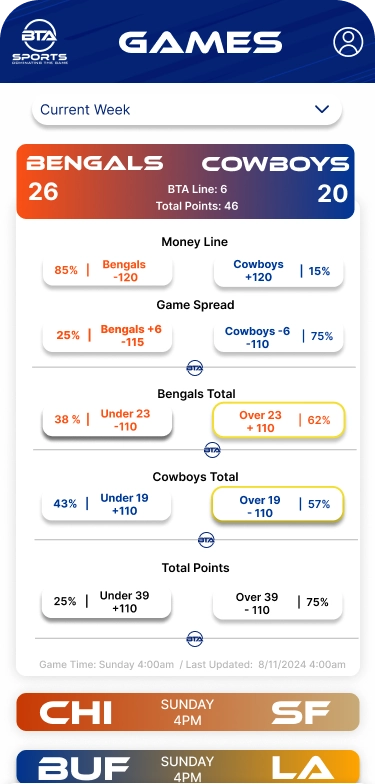Open the Current Week selector
Image resolution: width=375 pixels, height=784 pixels.
[187, 110]
